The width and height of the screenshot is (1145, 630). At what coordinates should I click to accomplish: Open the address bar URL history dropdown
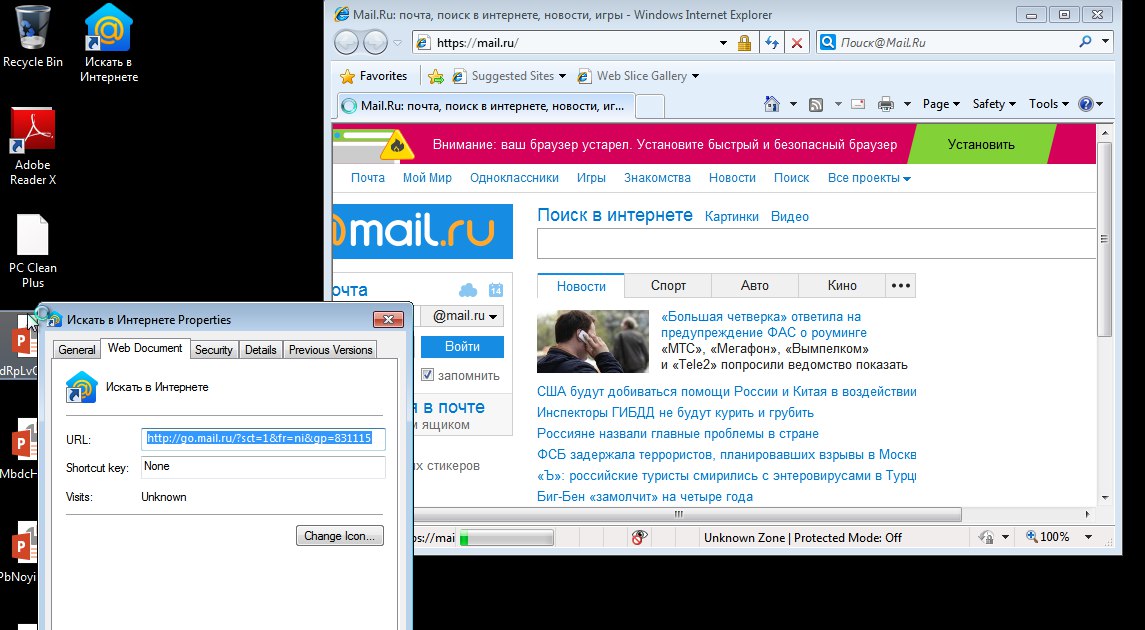coord(723,43)
